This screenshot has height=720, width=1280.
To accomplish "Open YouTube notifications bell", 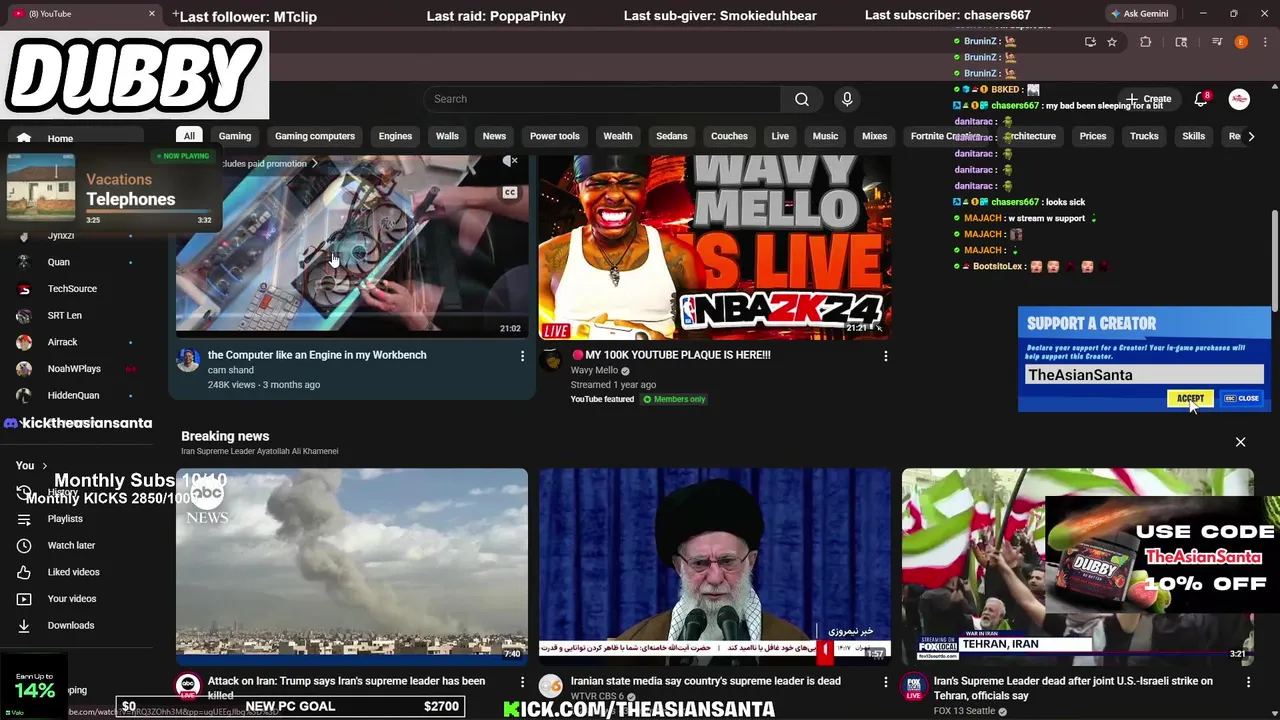I will pyautogui.click(x=1201, y=99).
